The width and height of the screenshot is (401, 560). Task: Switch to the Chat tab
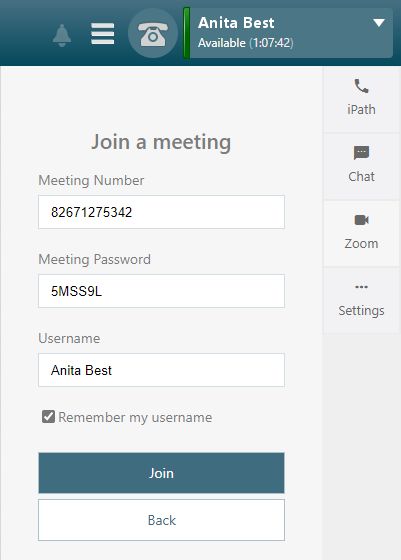point(361,166)
